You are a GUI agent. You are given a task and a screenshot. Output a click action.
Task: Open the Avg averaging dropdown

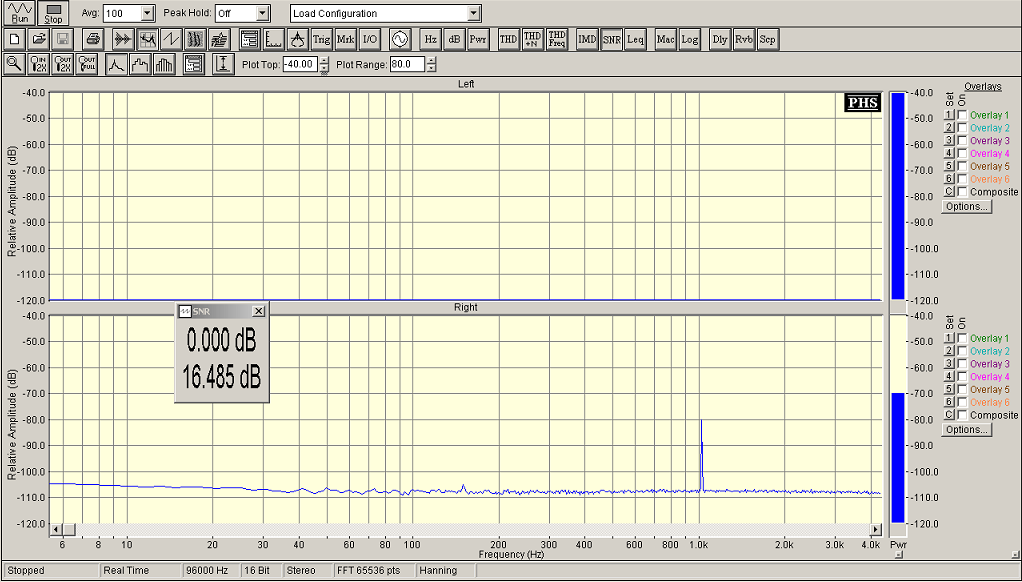147,13
